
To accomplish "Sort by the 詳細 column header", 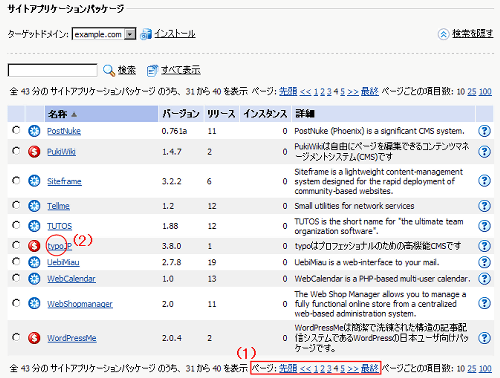I will pyautogui.click(x=383, y=114).
